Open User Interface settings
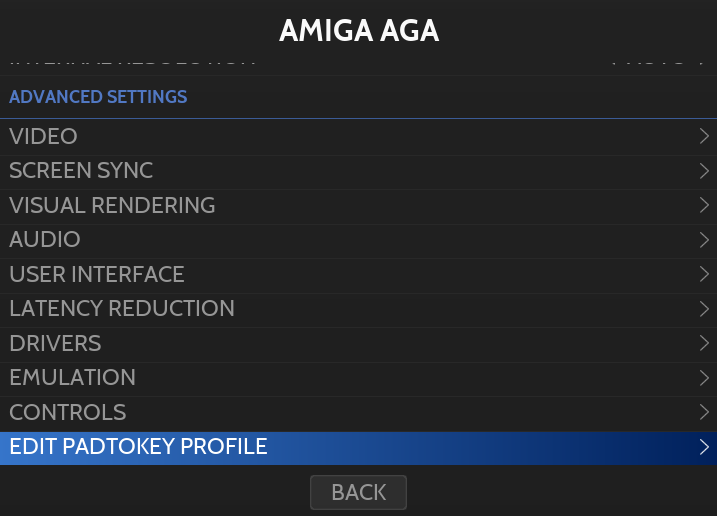This screenshot has width=717, height=516. [x=97, y=274]
